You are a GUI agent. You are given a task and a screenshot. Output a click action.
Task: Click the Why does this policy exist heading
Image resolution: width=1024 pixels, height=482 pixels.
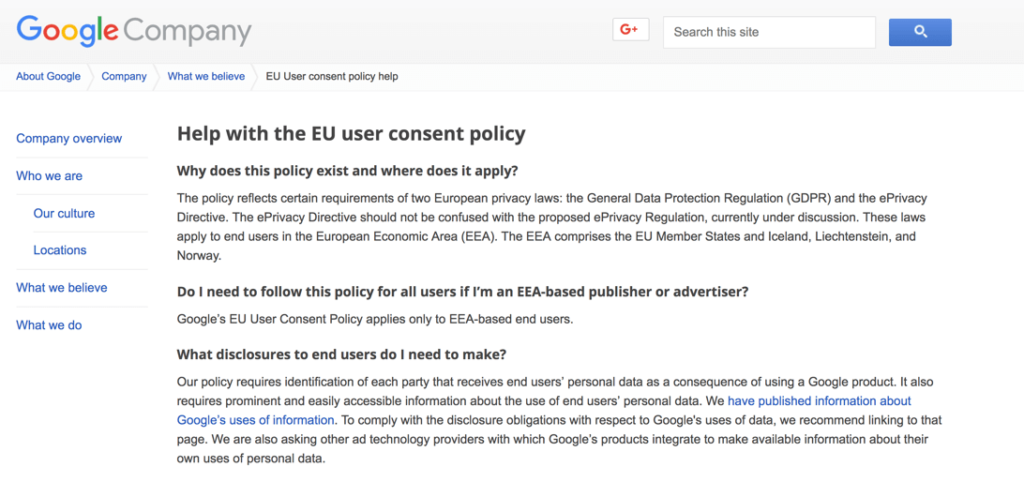pos(347,171)
